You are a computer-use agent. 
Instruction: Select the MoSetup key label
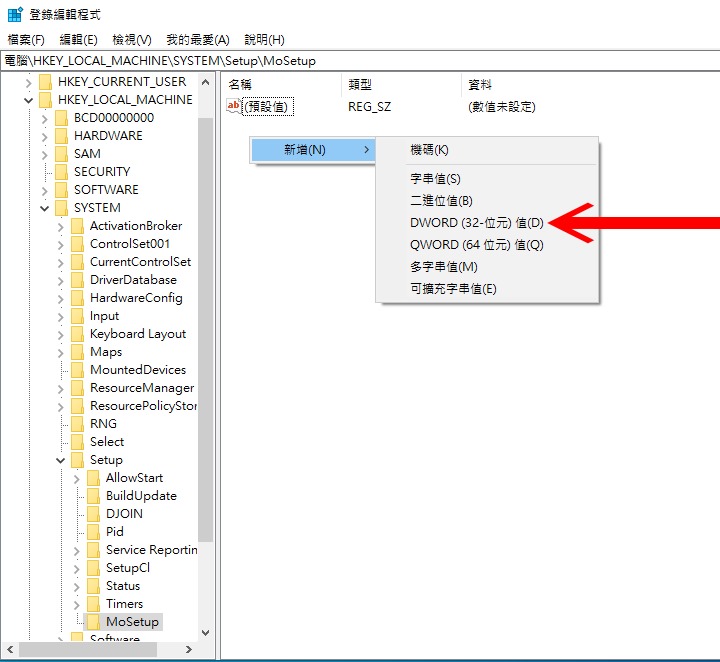[x=132, y=622]
